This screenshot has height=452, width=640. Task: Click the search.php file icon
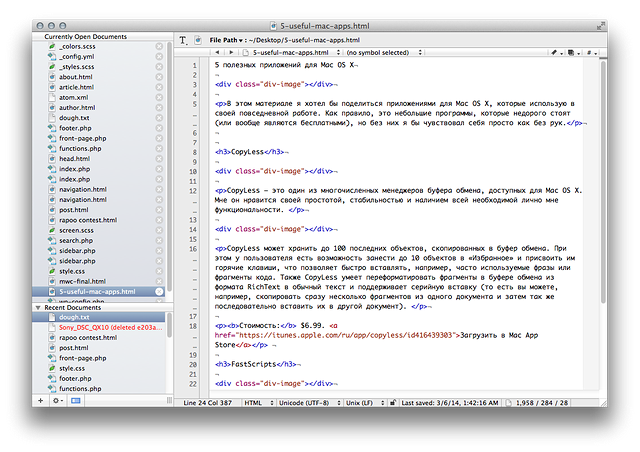[52, 240]
